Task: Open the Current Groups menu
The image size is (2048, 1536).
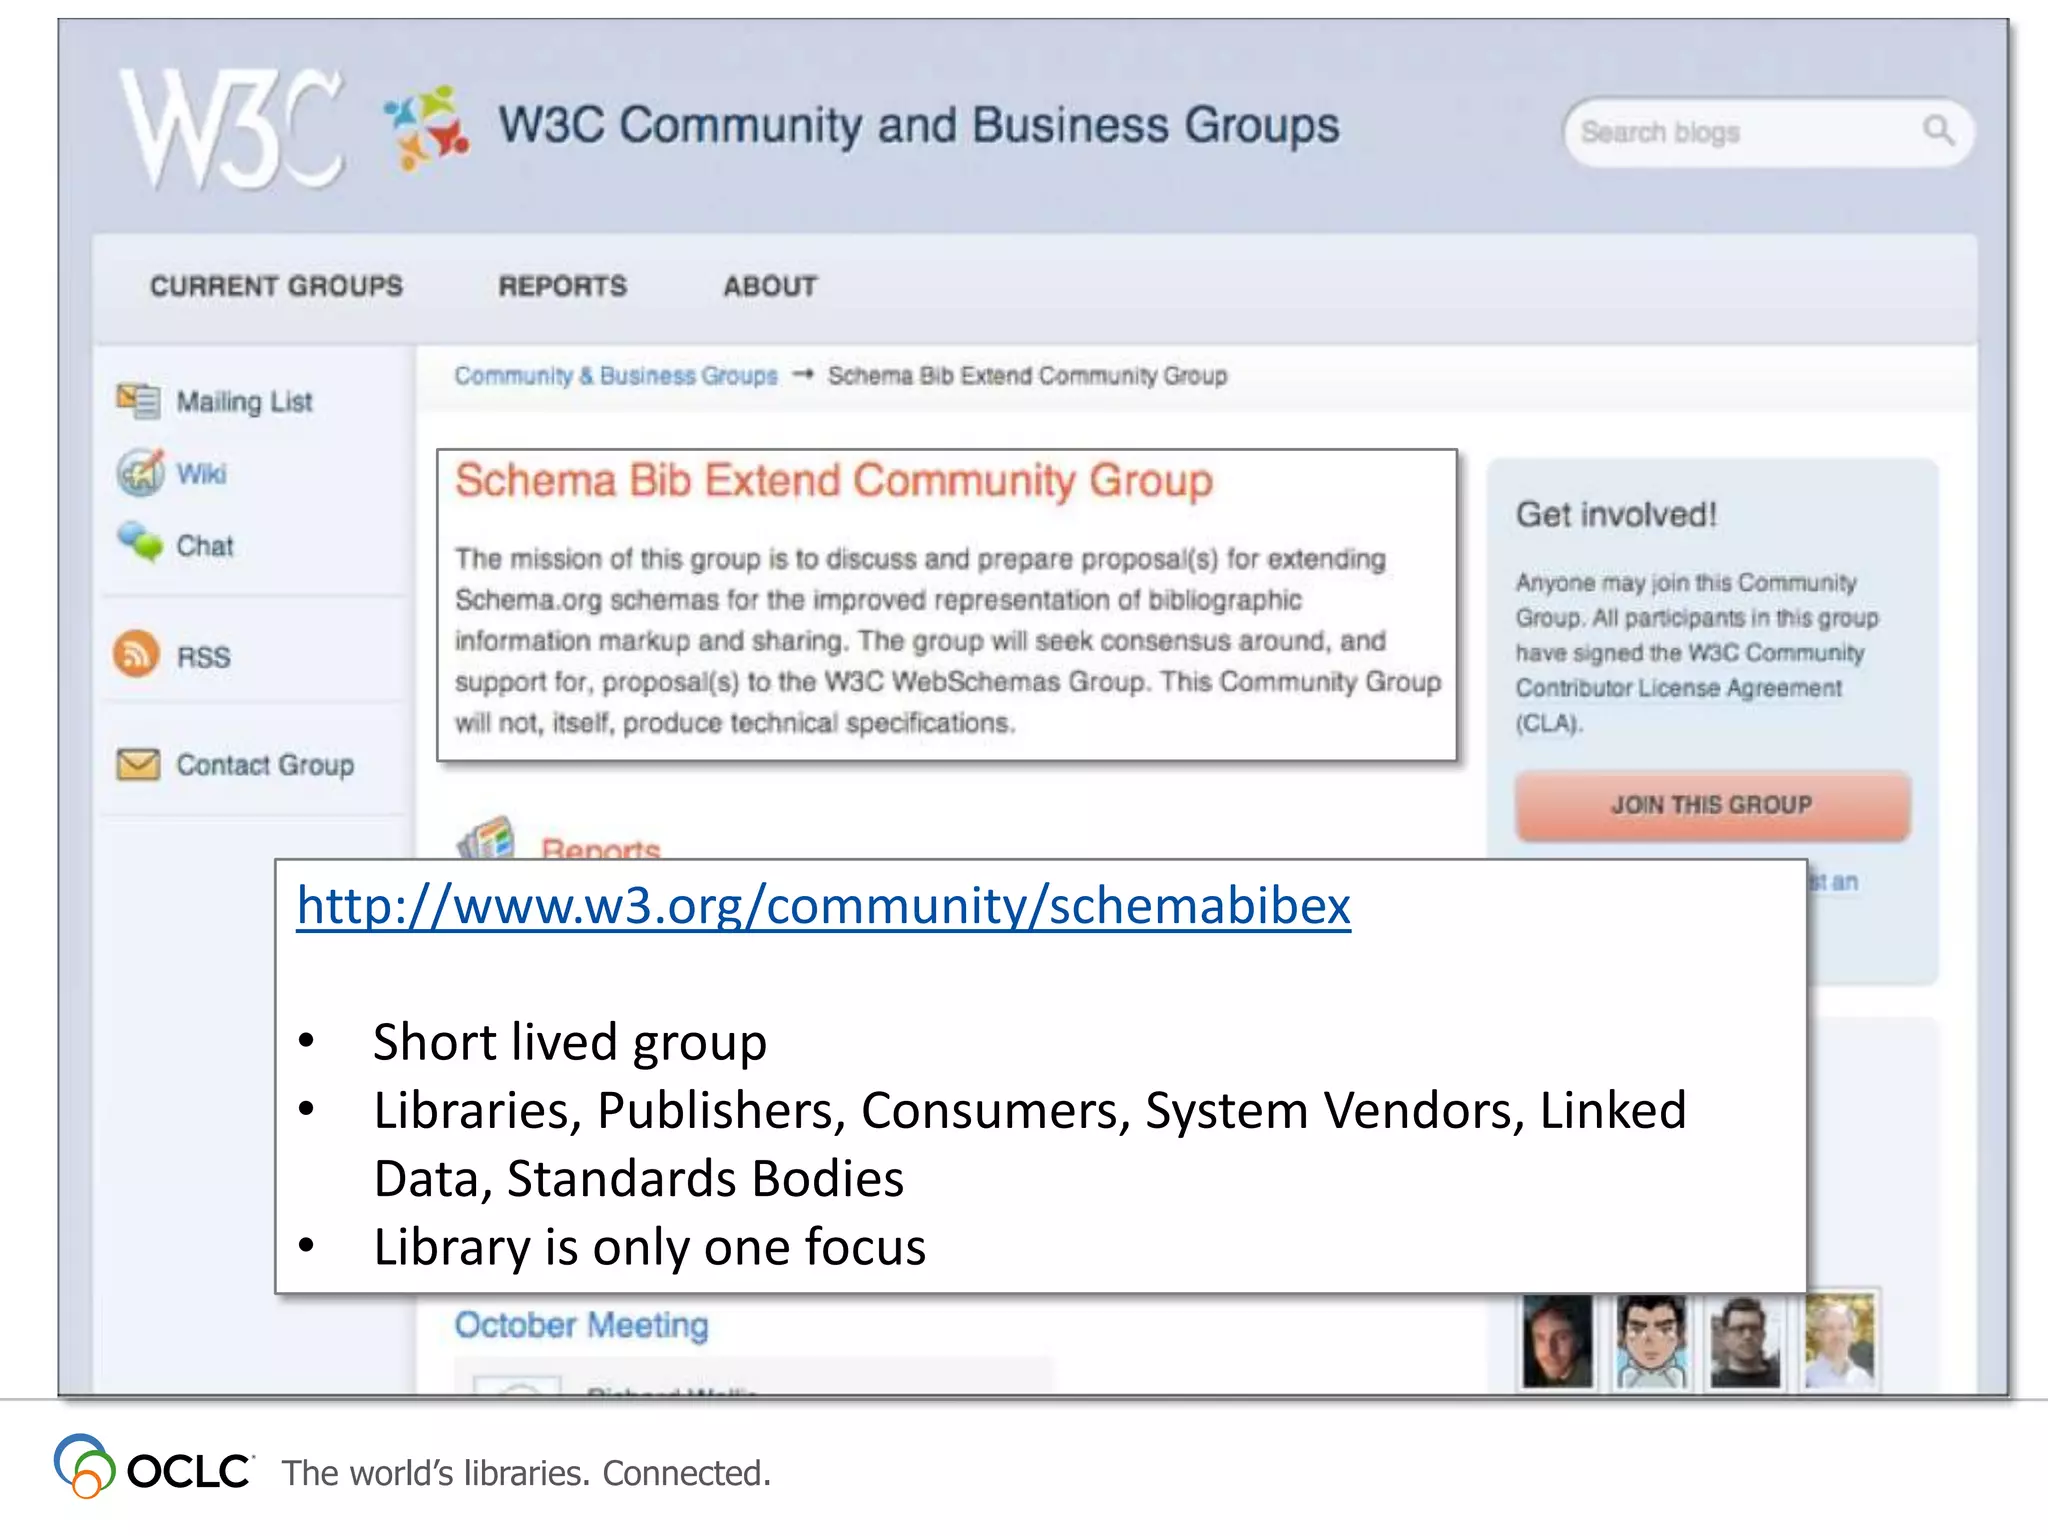Action: pos(276,286)
